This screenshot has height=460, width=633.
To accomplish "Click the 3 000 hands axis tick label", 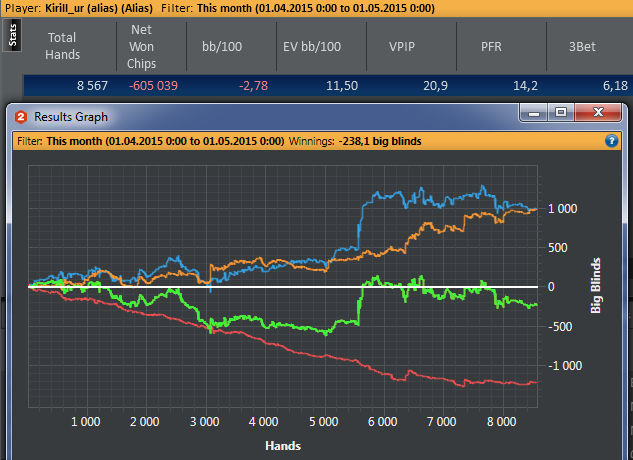I will [204, 422].
